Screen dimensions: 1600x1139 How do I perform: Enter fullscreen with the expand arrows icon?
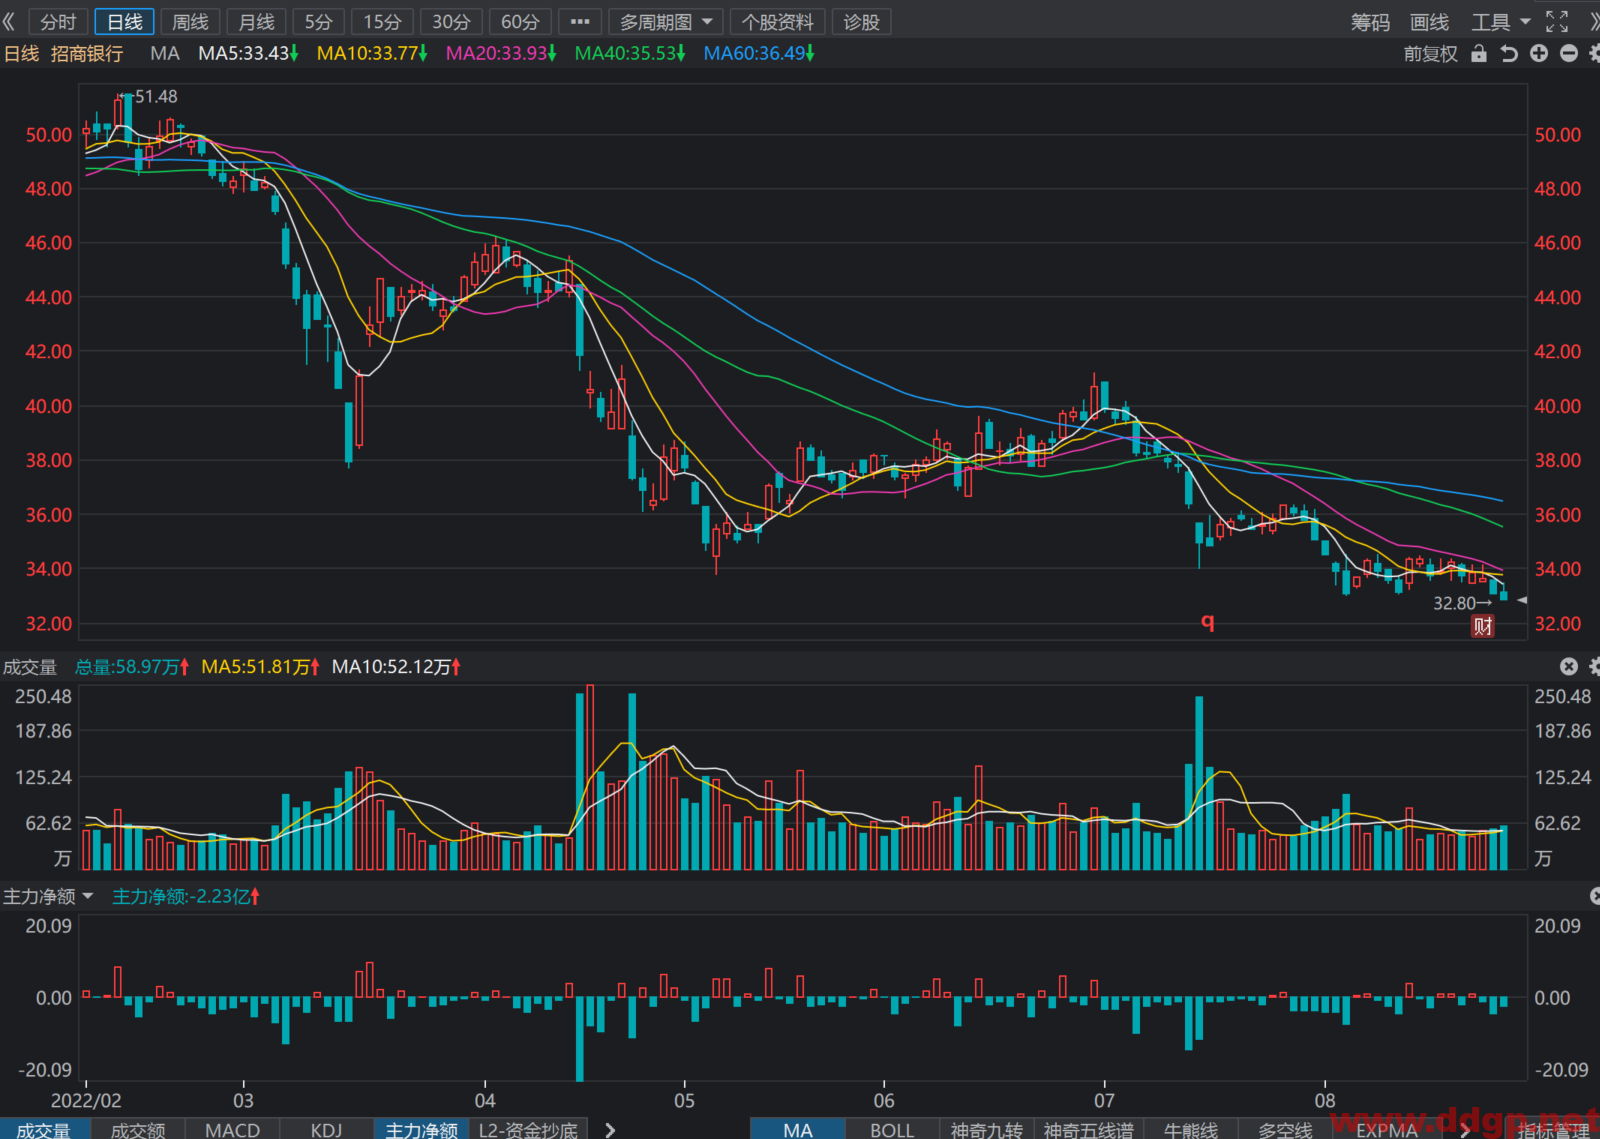pyautogui.click(x=1557, y=22)
